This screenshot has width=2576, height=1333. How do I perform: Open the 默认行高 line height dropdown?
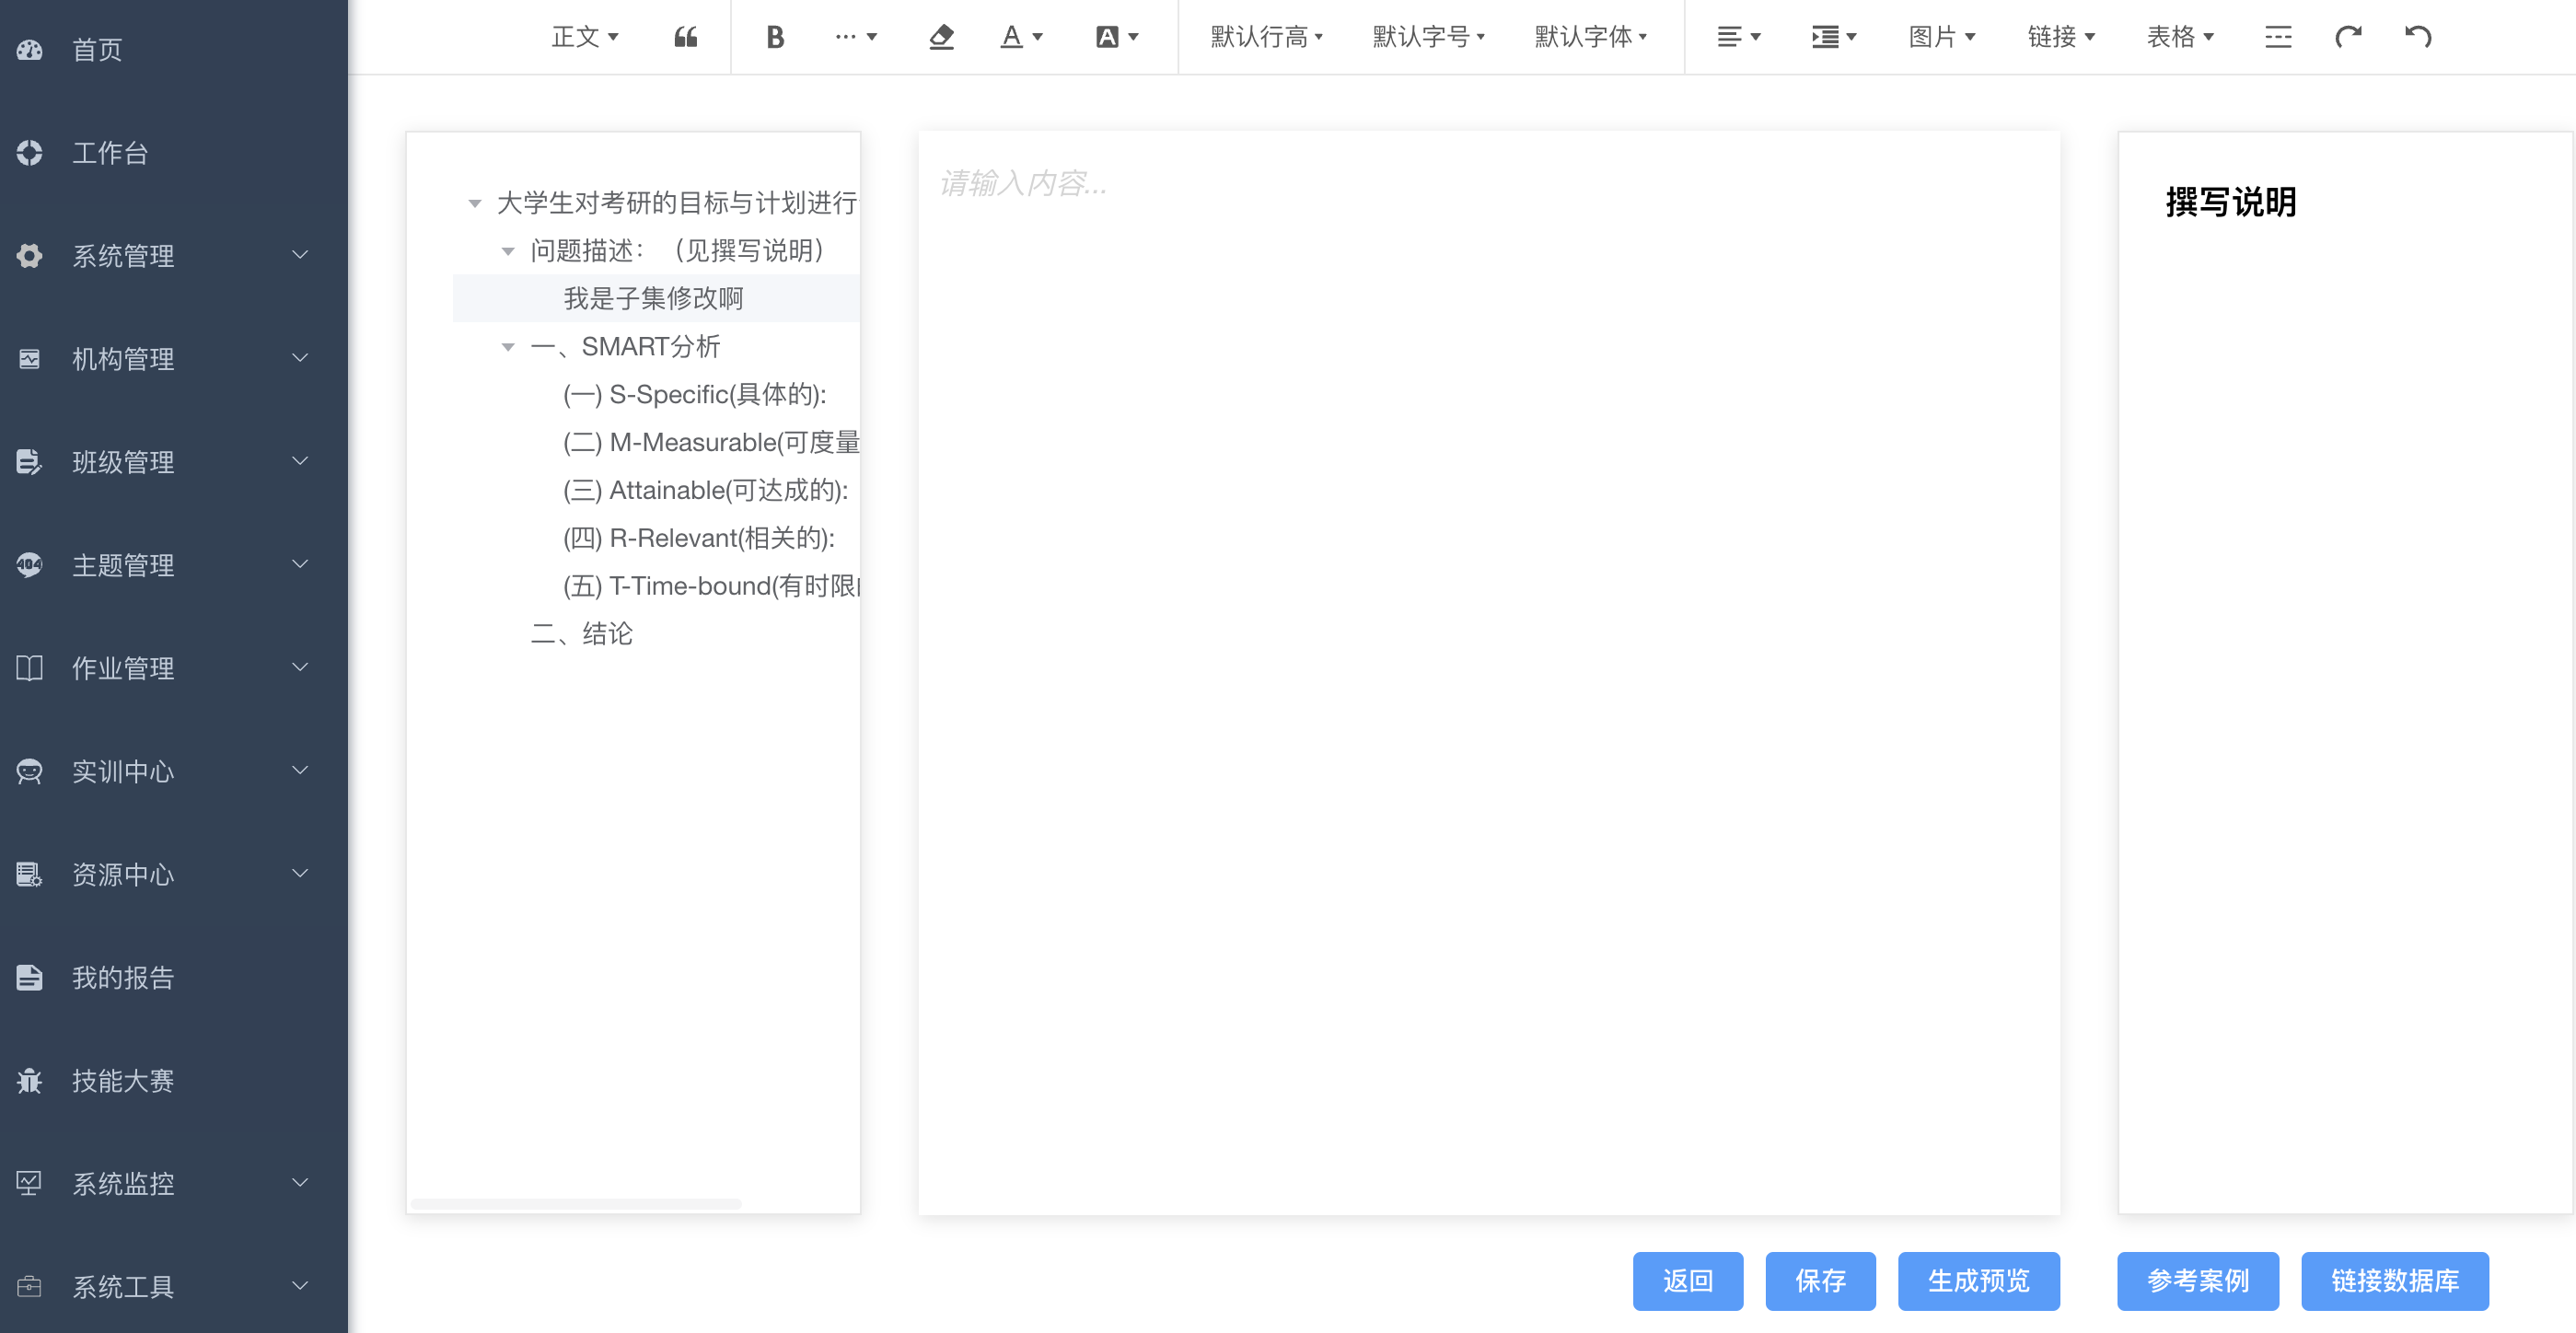(1266, 37)
